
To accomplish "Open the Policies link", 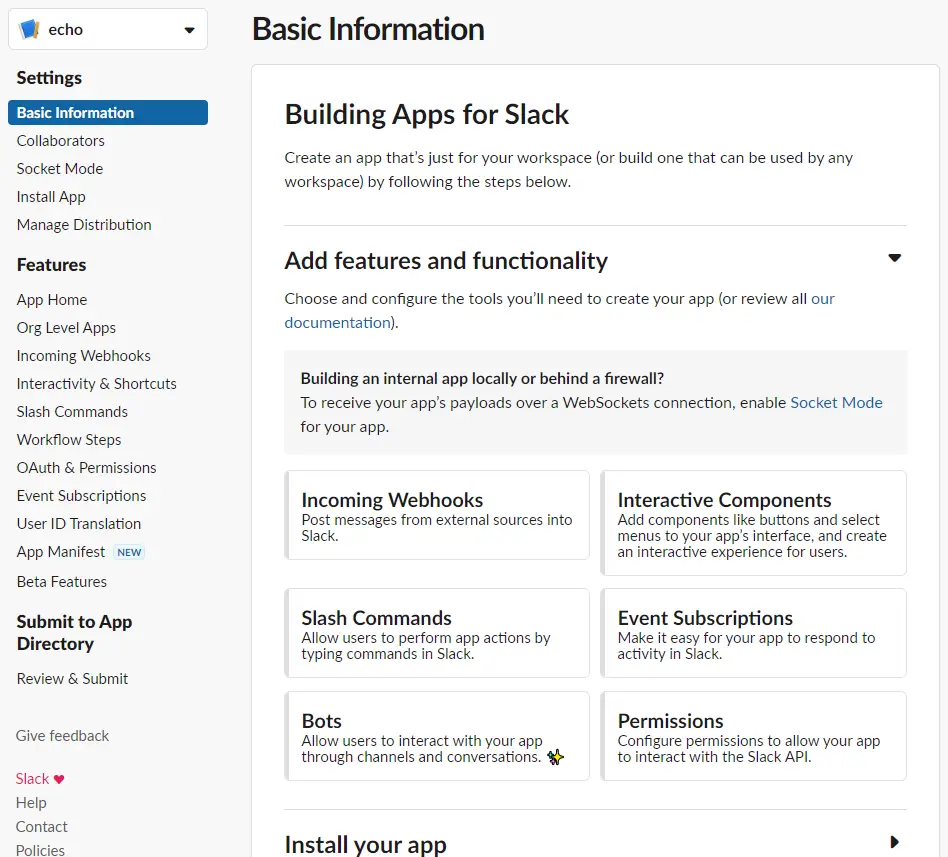I will click(40, 850).
